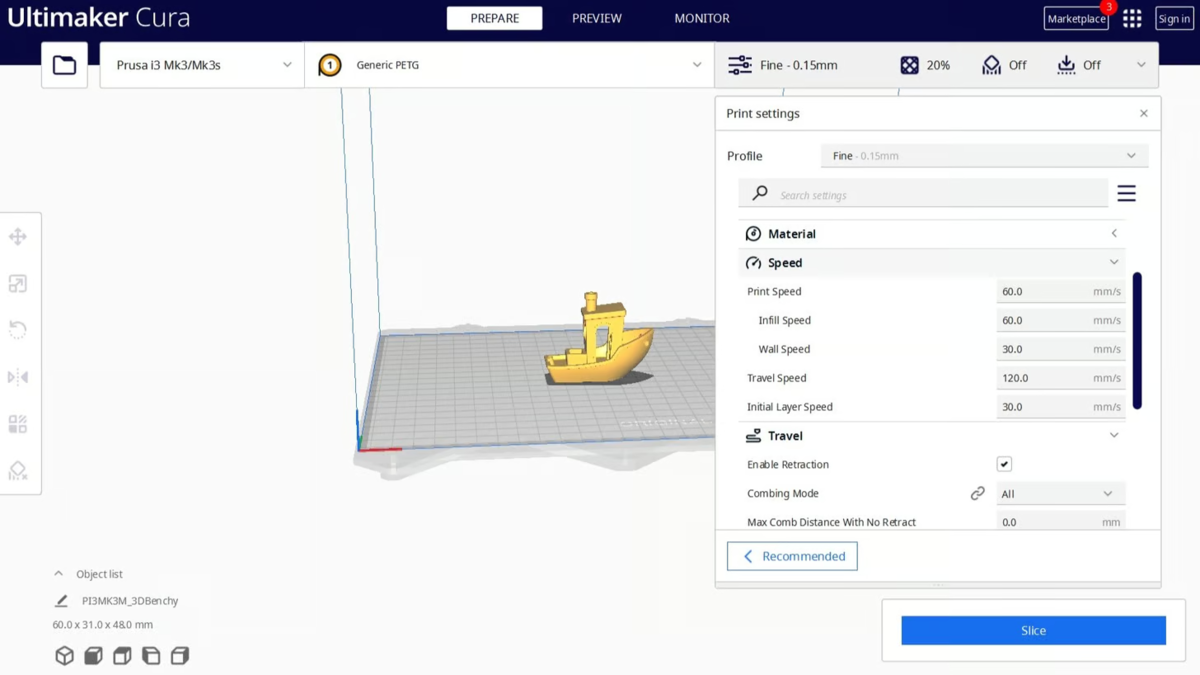Click the print profile sliders icon
The image size is (1200, 675).
[x=740, y=65]
